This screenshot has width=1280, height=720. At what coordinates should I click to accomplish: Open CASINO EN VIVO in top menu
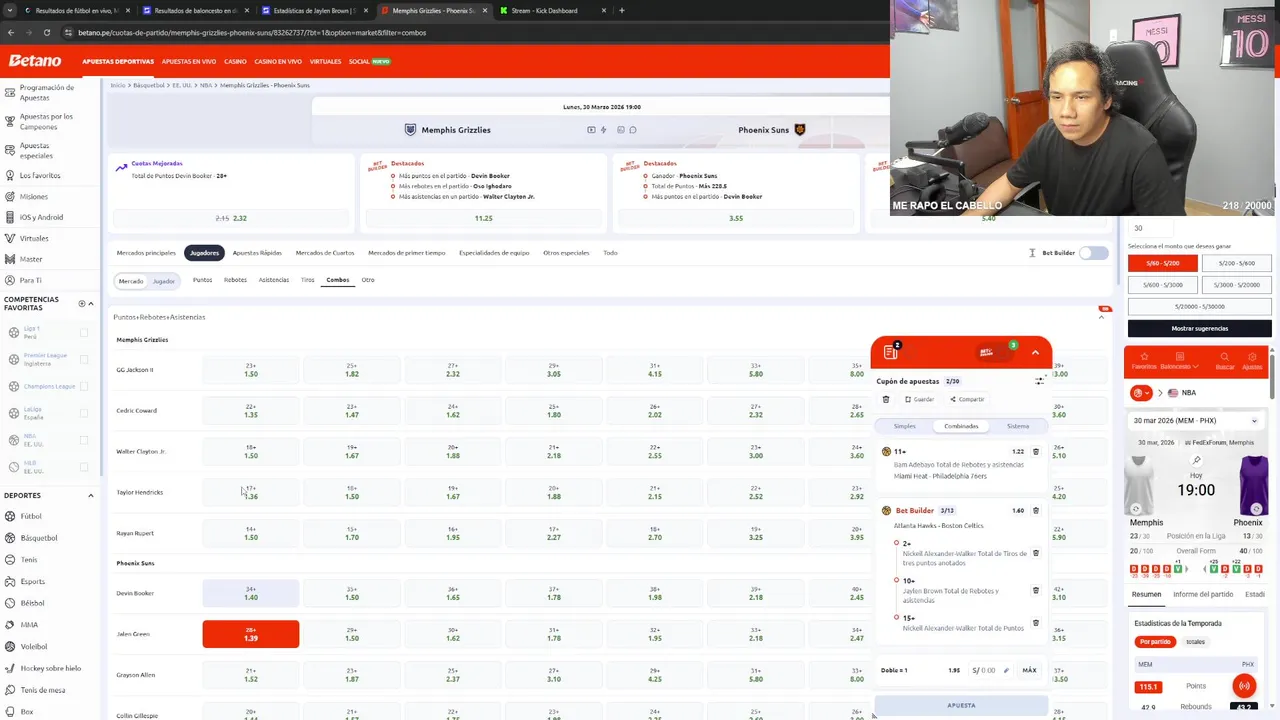tap(278, 62)
